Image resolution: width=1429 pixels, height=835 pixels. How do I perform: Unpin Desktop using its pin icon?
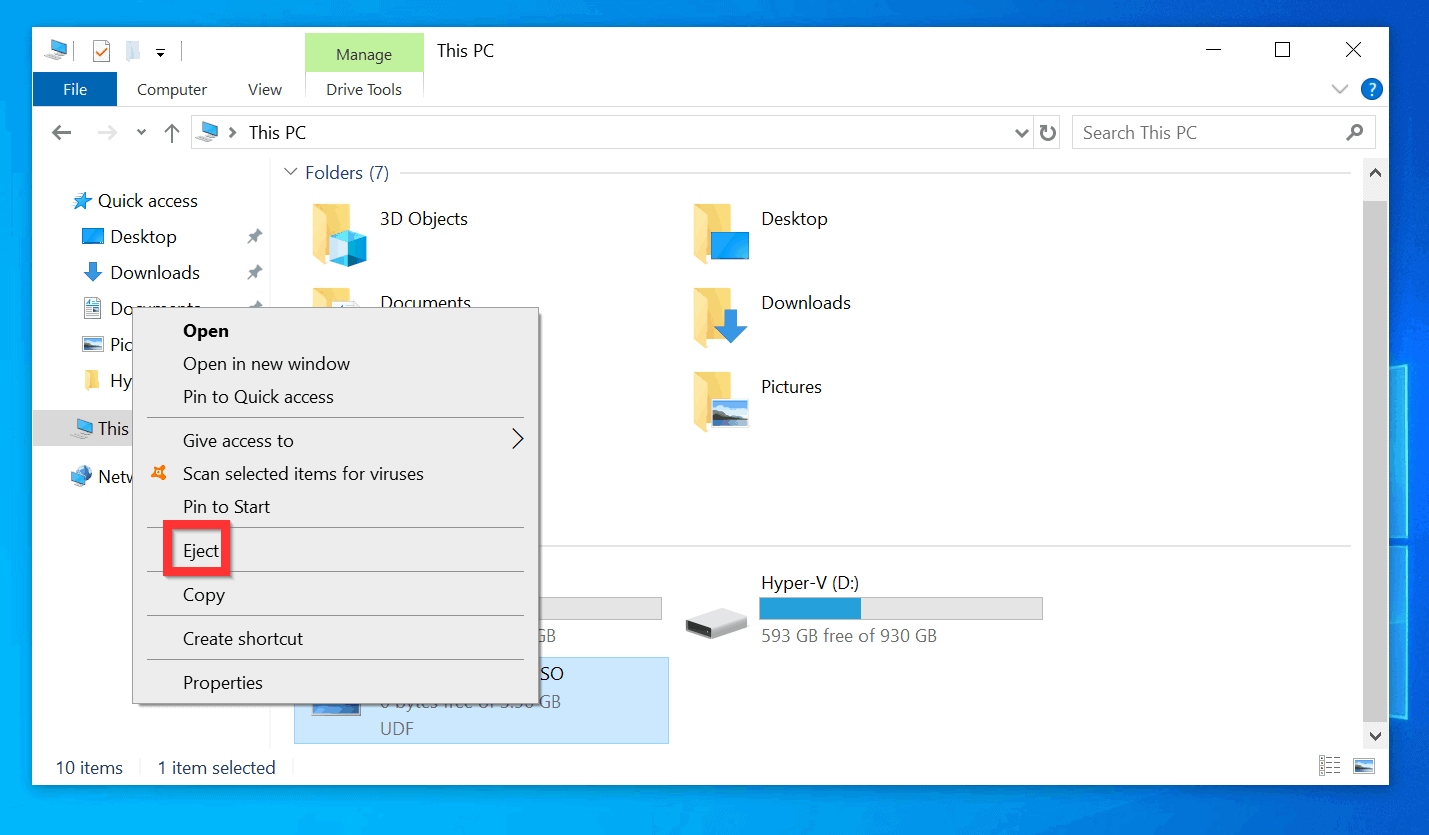[x=253, y=236]
